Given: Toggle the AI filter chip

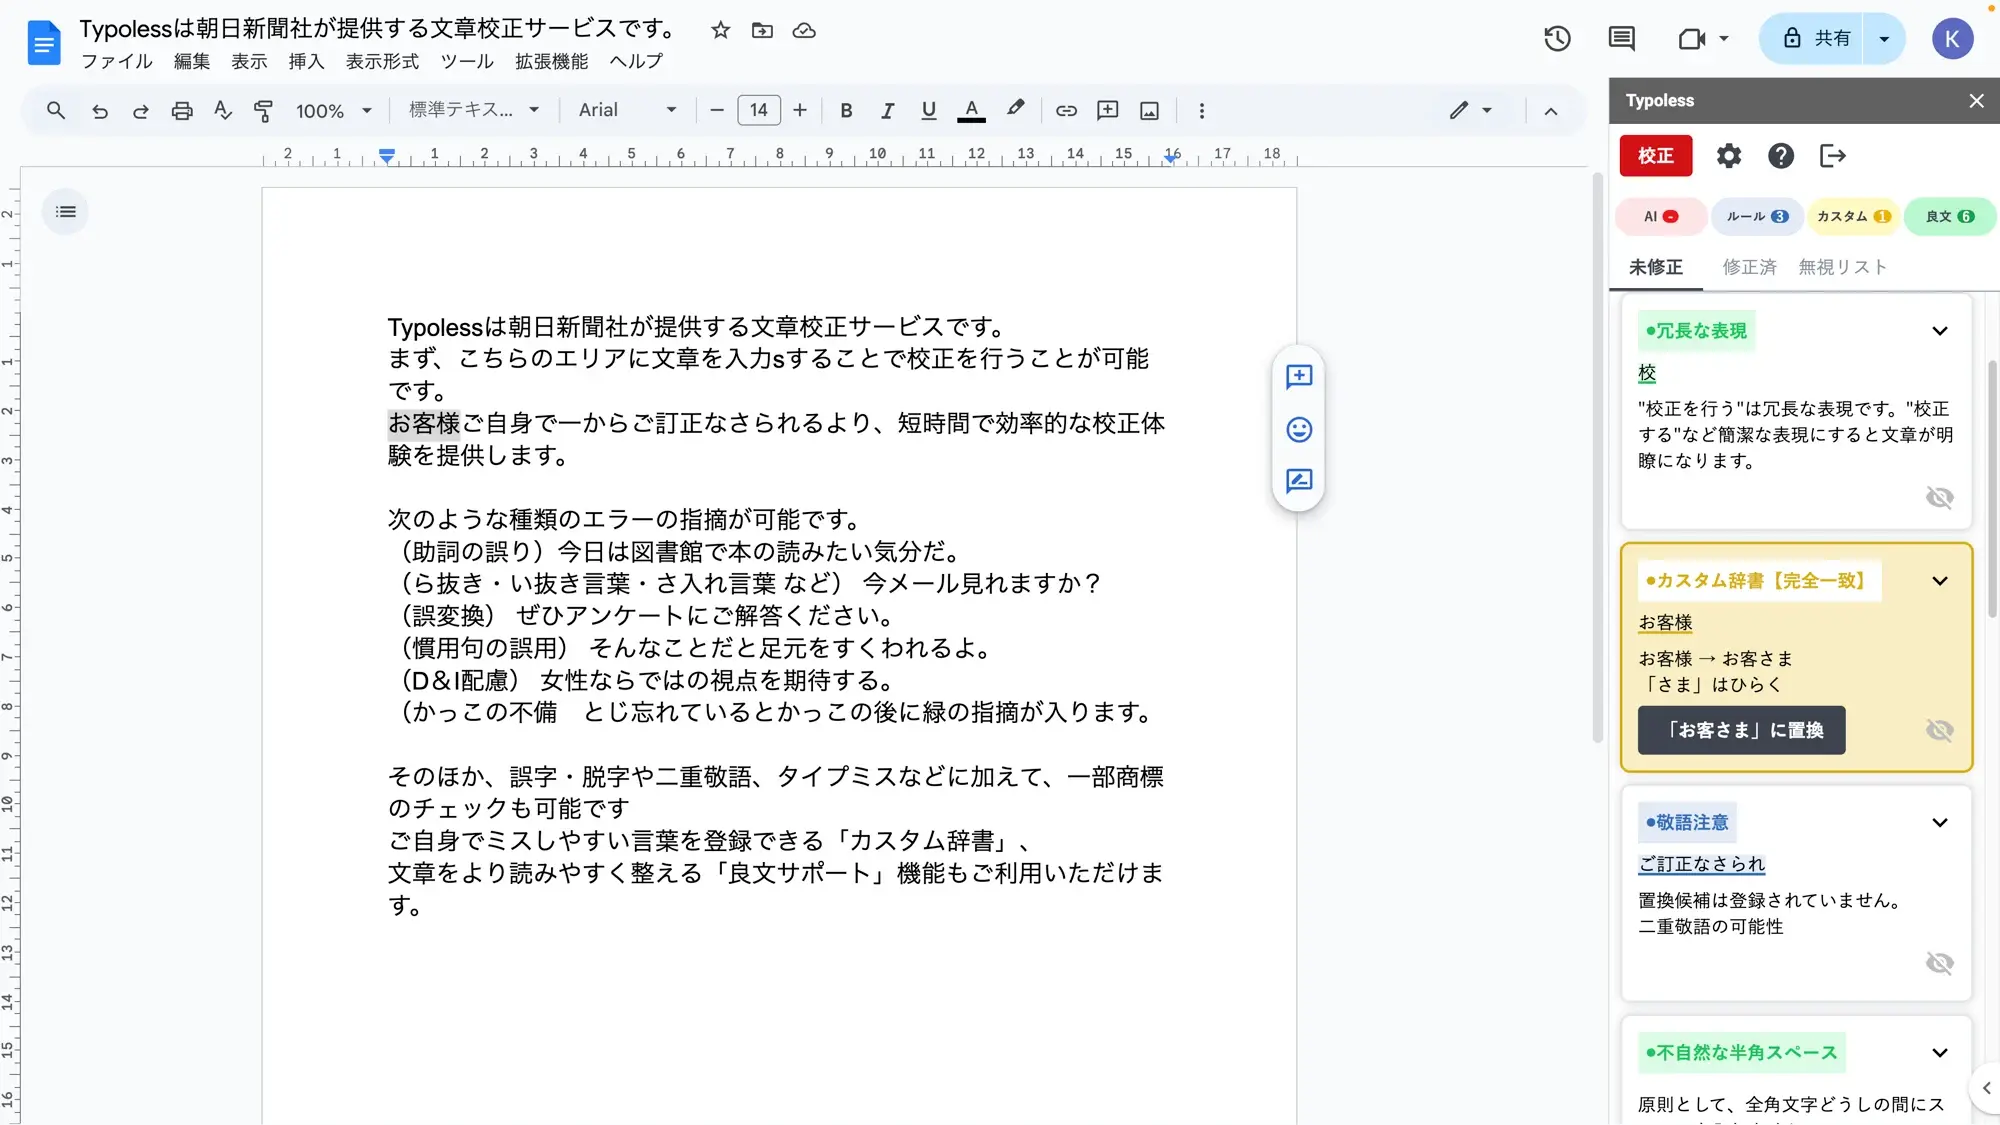Looking at the screenshot, I should point(1661,216).
